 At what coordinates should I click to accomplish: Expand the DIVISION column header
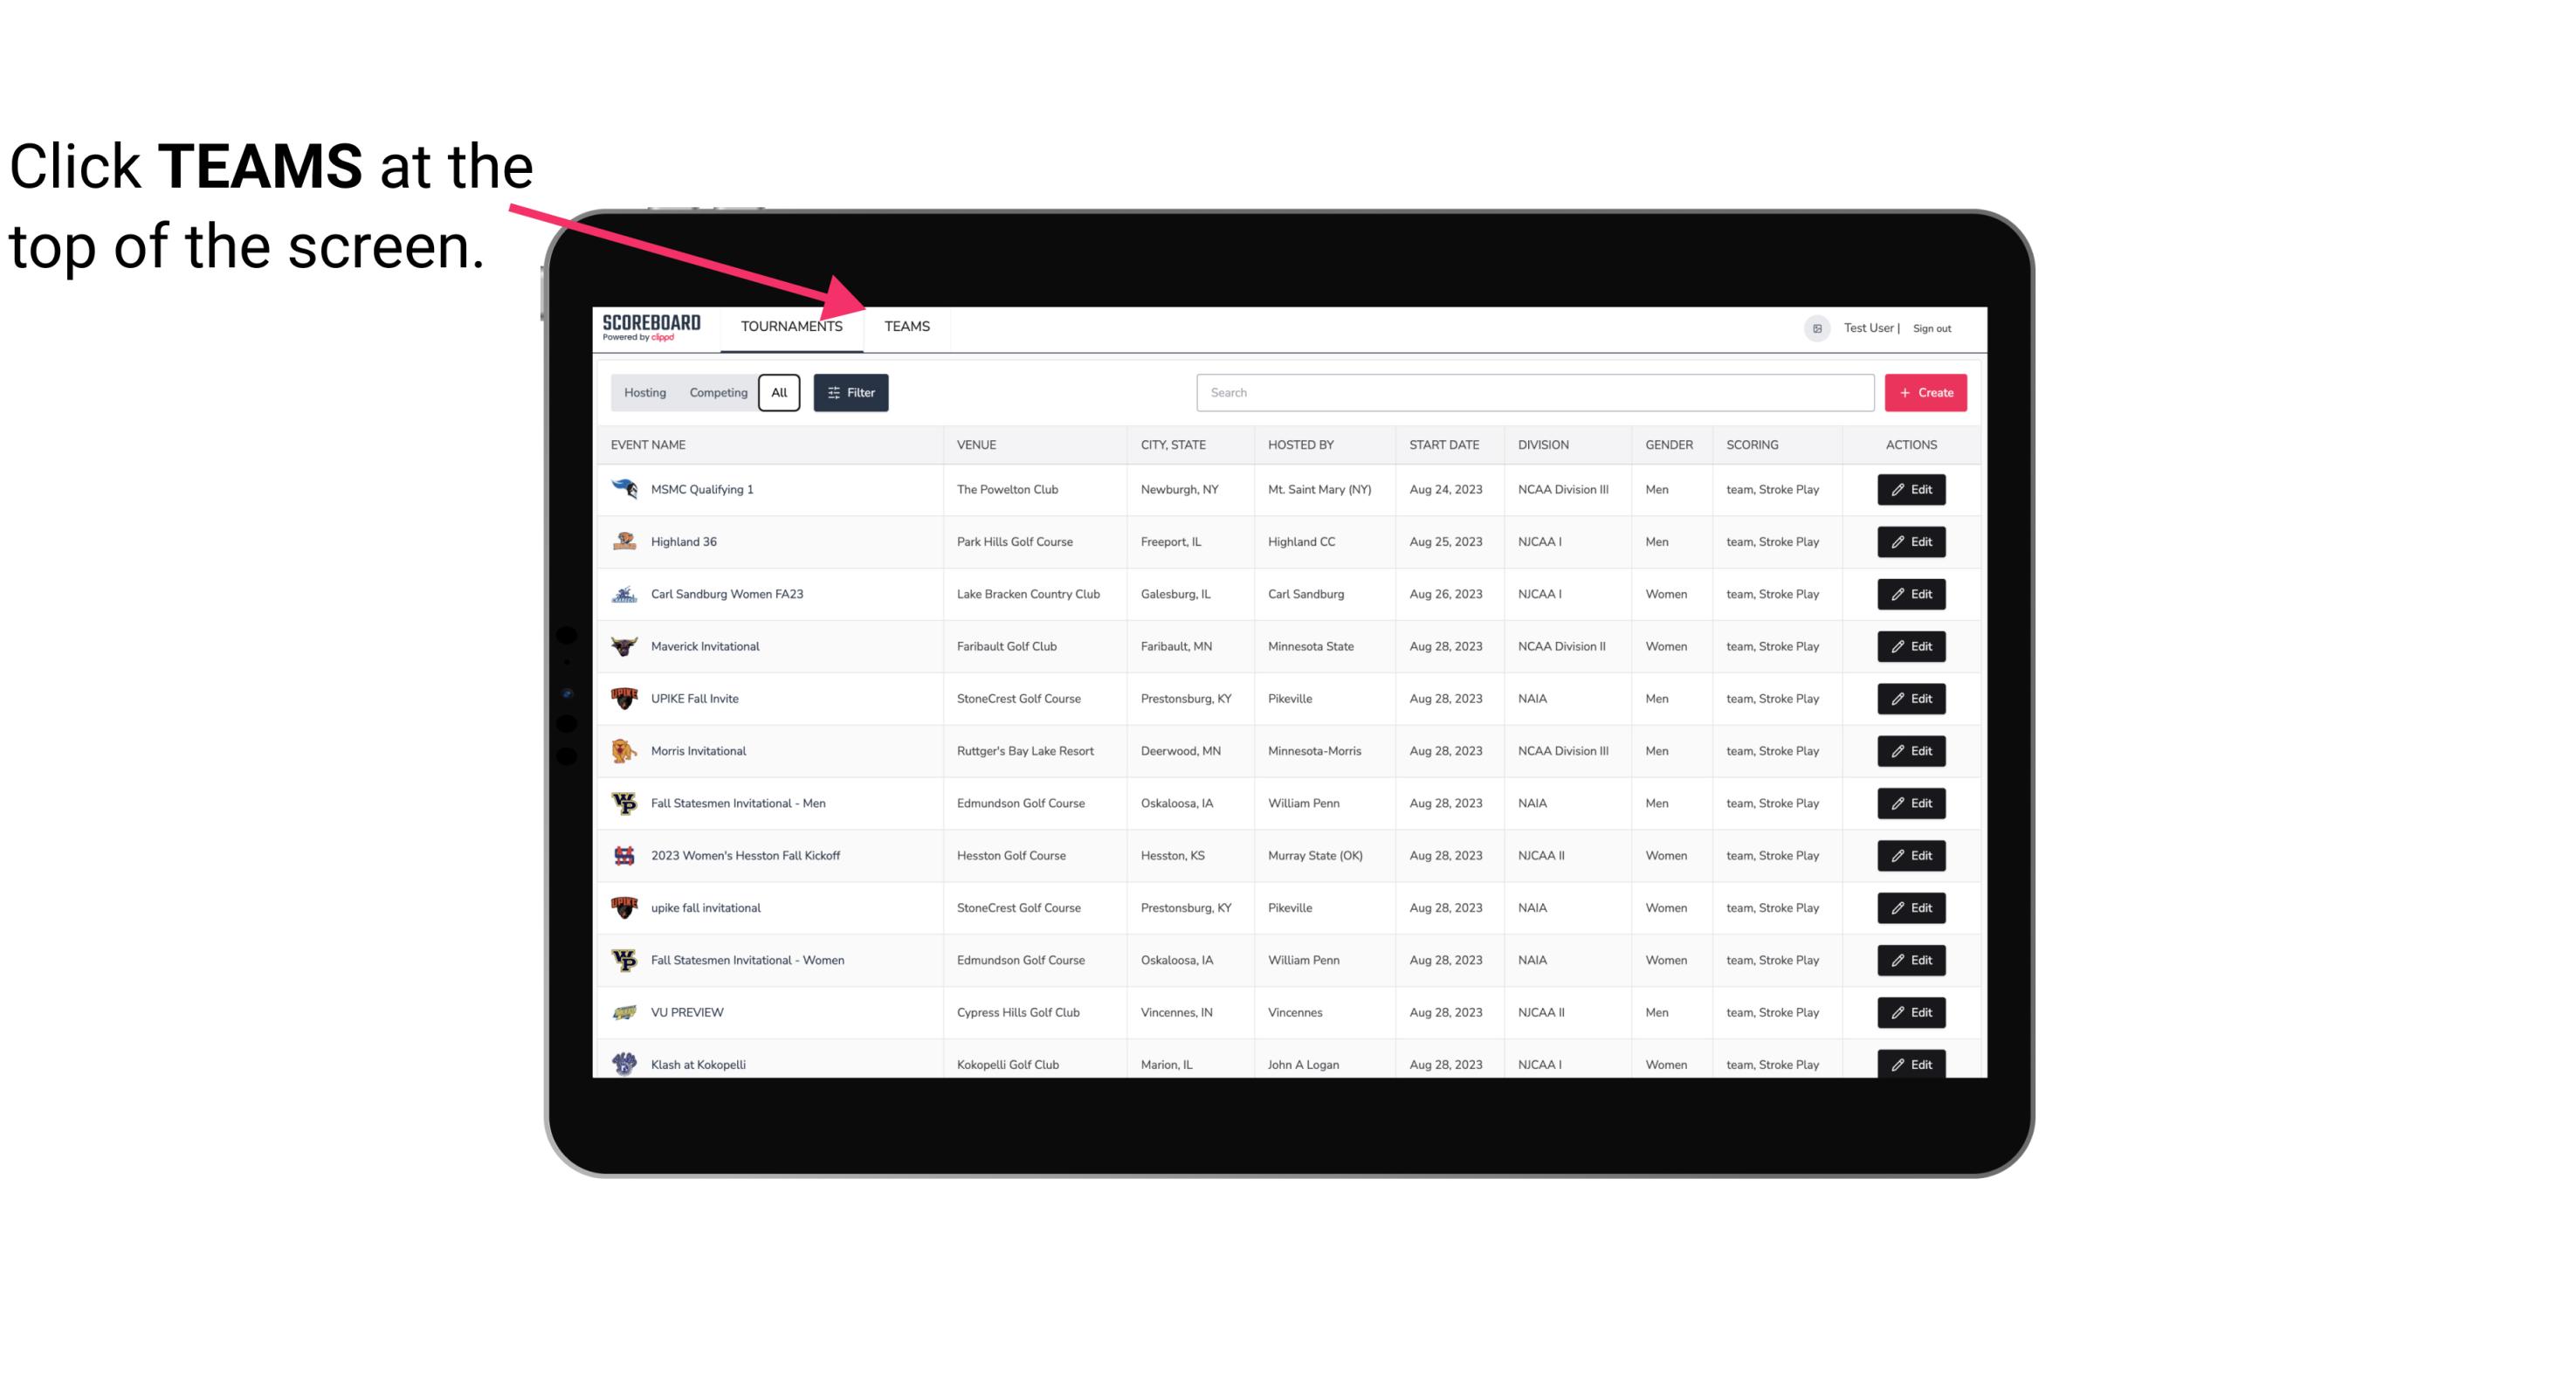coord(1544,444)
